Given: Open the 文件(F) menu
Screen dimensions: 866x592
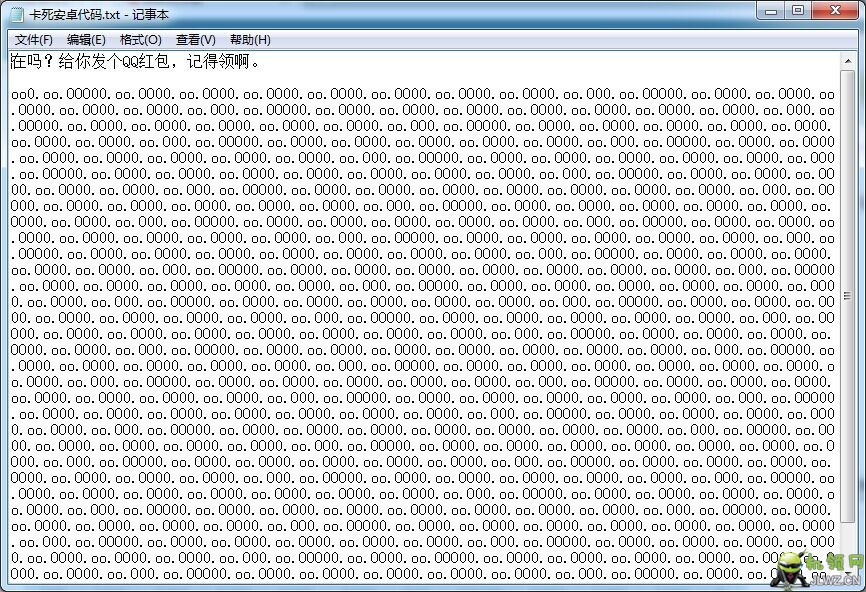Looking at the screenshot, I should point(34,40).
